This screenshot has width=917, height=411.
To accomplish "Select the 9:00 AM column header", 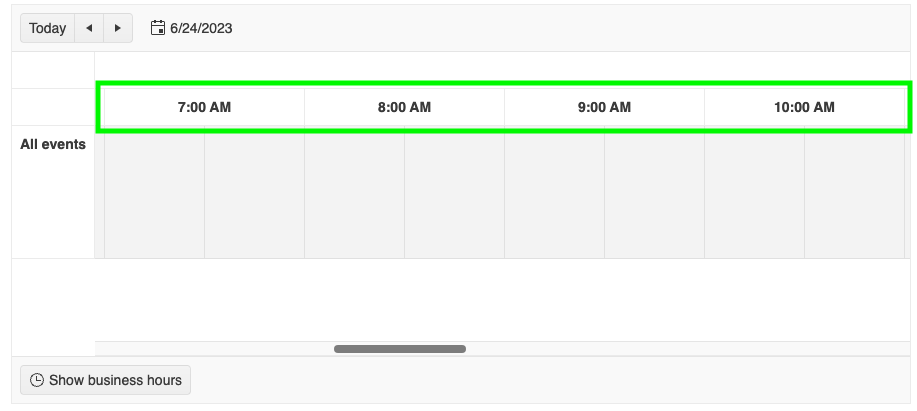I will (x=604, y=107).
